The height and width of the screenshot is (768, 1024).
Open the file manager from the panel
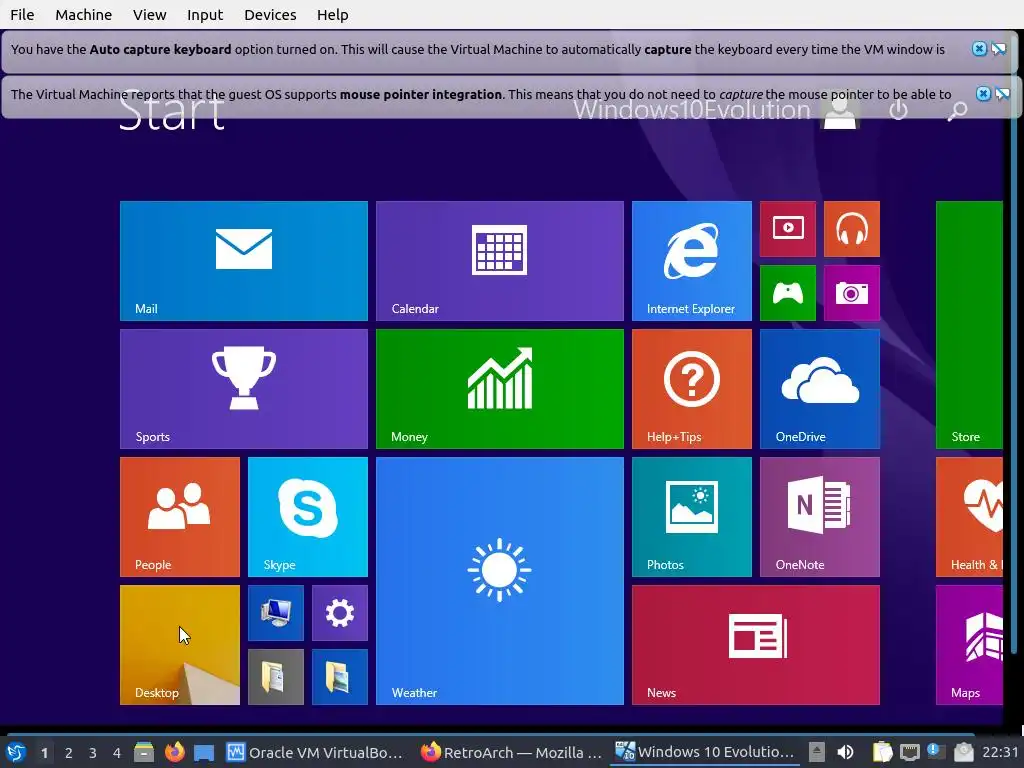click(144, 752)
